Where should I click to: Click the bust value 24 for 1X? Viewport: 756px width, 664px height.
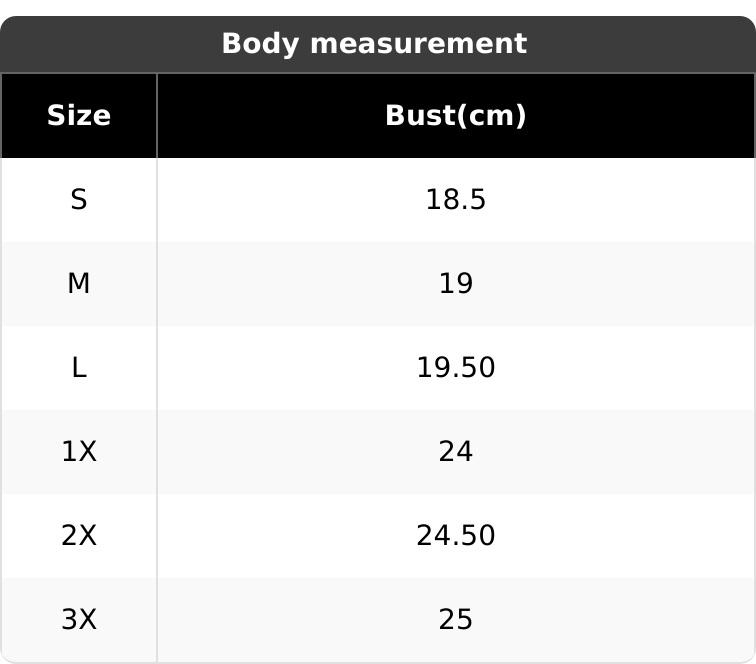(x=455, y=452)
